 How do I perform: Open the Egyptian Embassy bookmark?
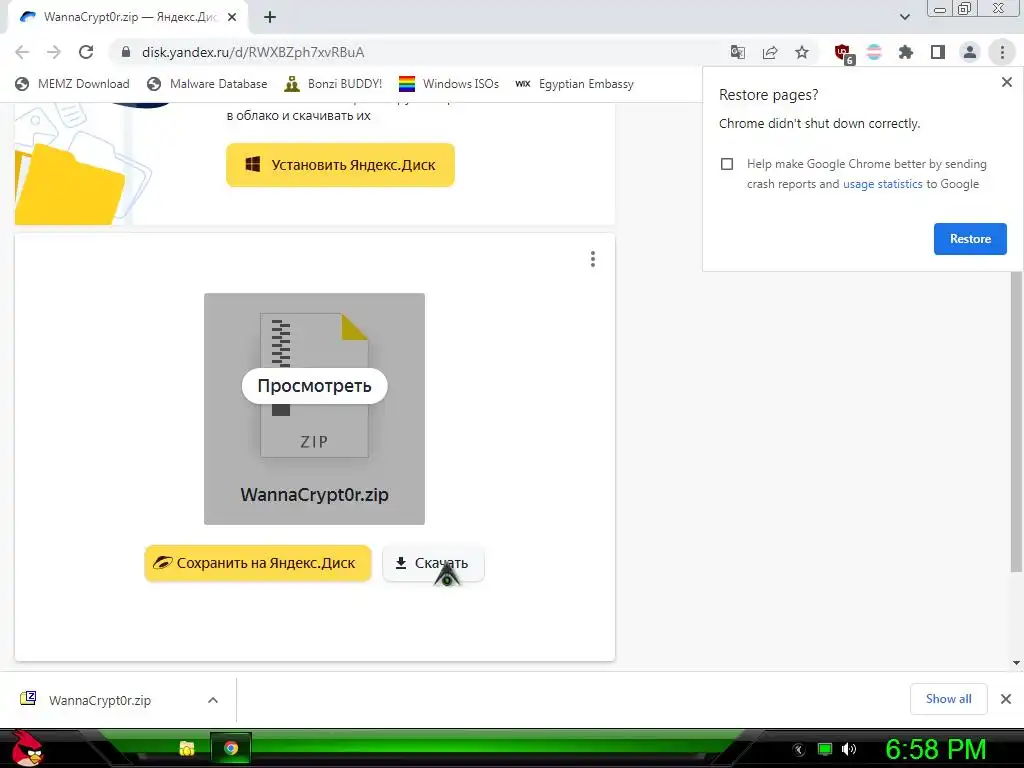click(x=575, y=84)
